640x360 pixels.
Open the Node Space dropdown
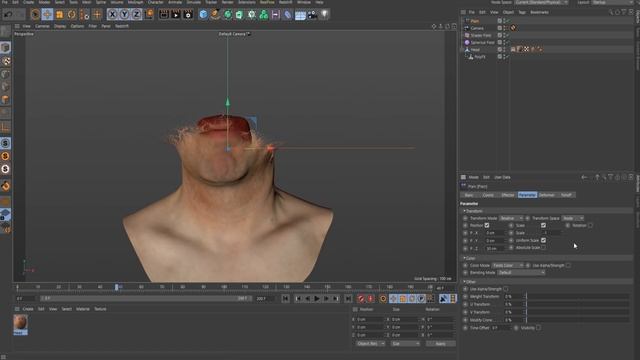coord(541,2)
